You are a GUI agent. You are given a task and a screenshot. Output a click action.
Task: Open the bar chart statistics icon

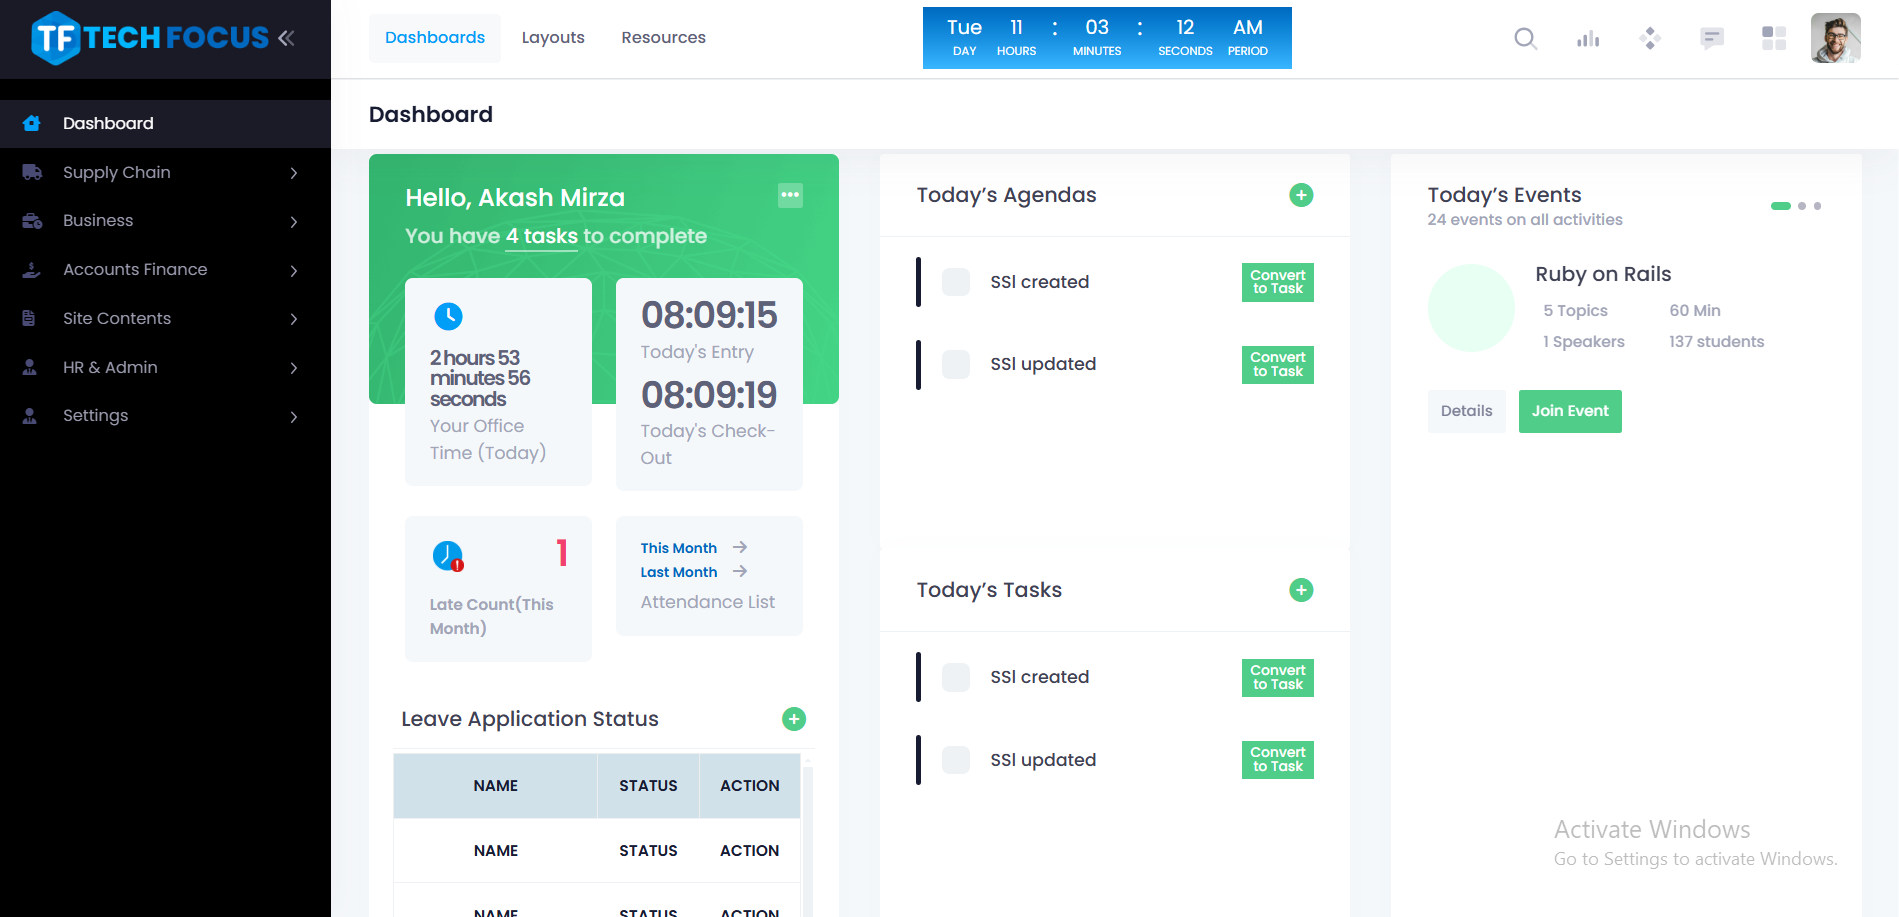1588,39
